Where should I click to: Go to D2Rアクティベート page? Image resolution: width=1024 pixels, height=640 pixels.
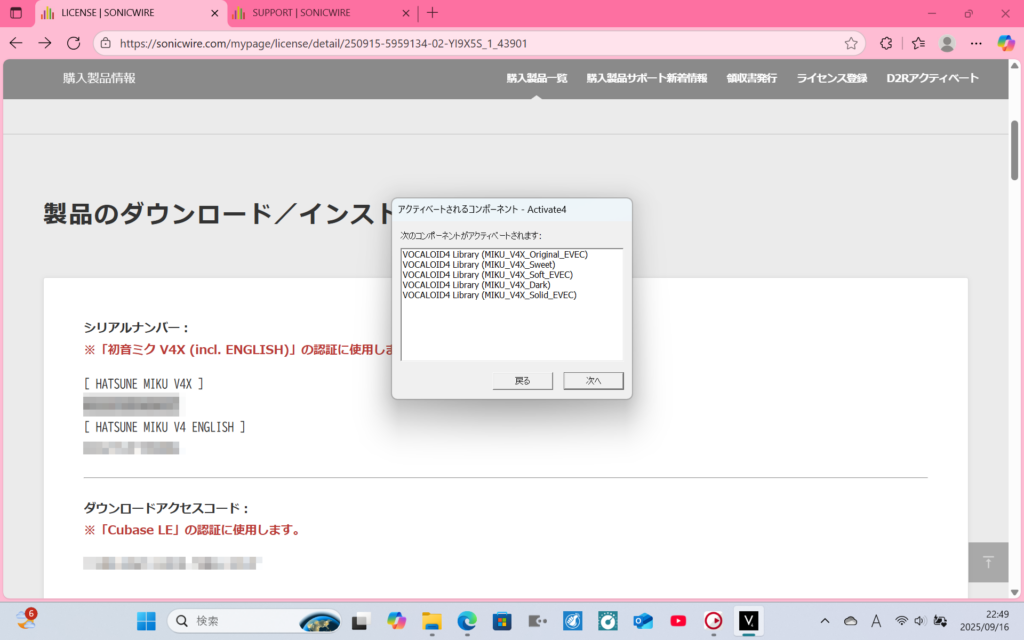pos(932,78)
